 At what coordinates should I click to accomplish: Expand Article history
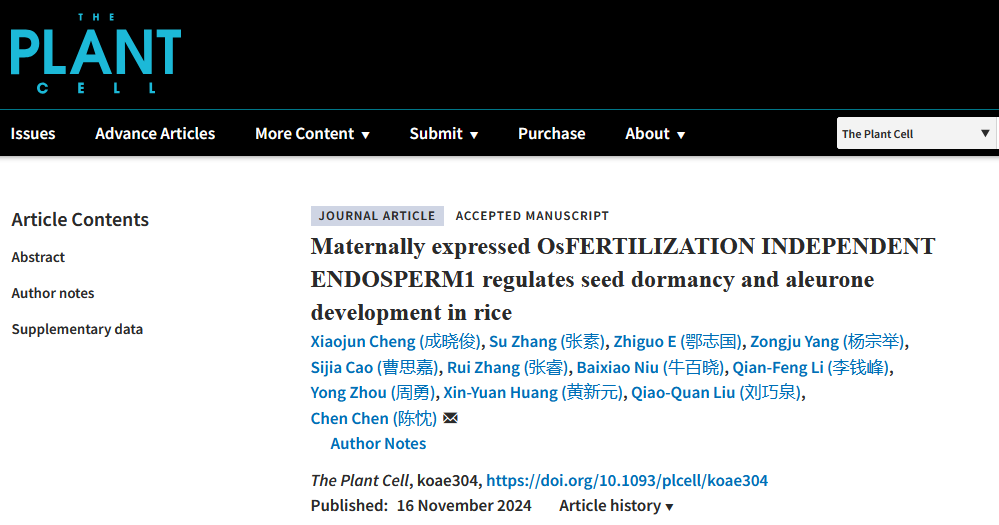[x=616, y=506]
